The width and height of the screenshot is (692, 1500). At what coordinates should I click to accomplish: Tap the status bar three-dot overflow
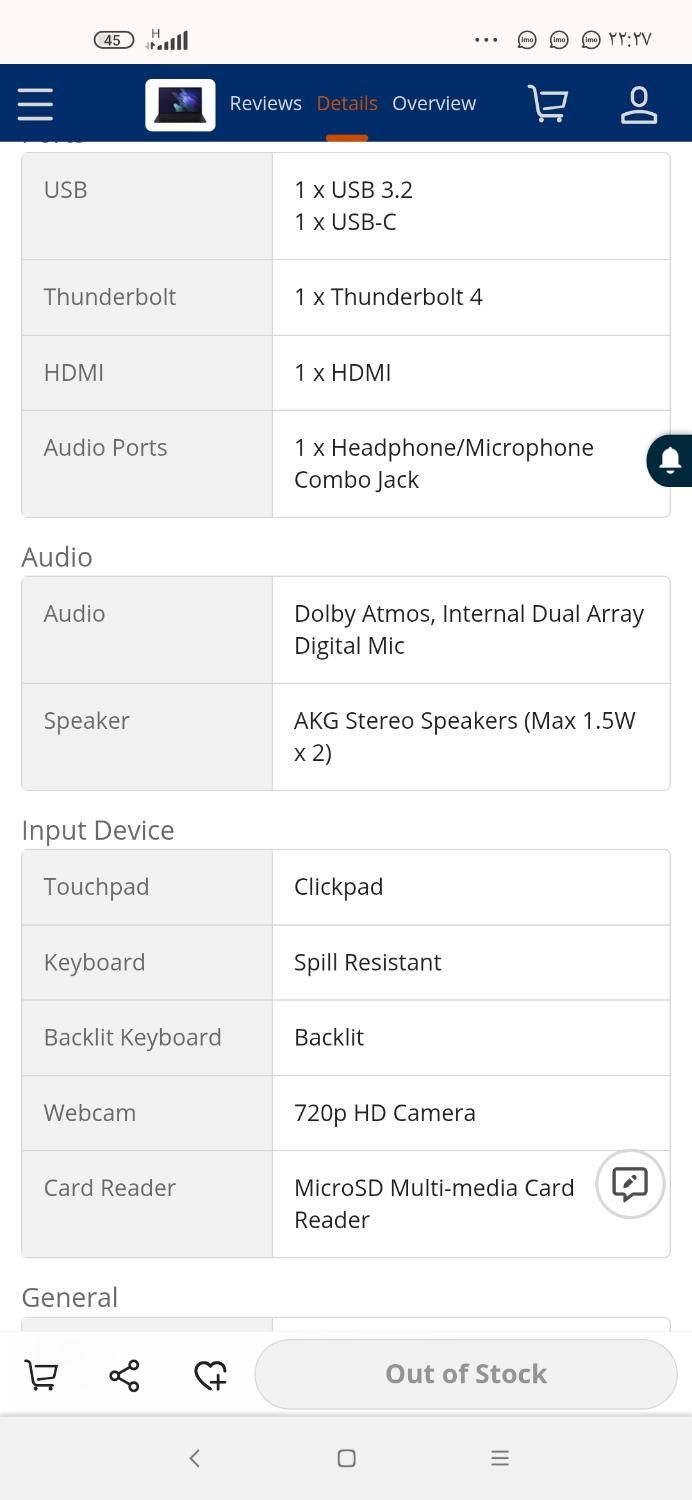(486, 40)
